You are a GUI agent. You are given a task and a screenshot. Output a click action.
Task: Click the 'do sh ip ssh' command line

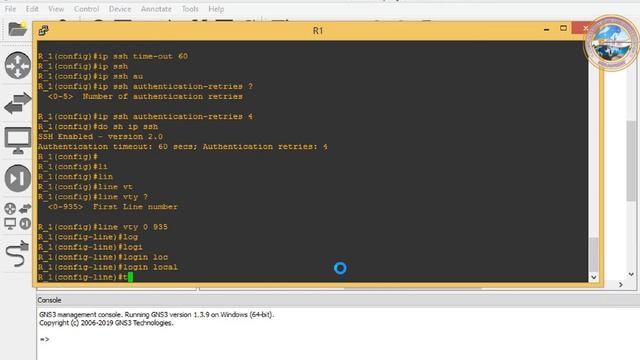[x=98, y=127]
